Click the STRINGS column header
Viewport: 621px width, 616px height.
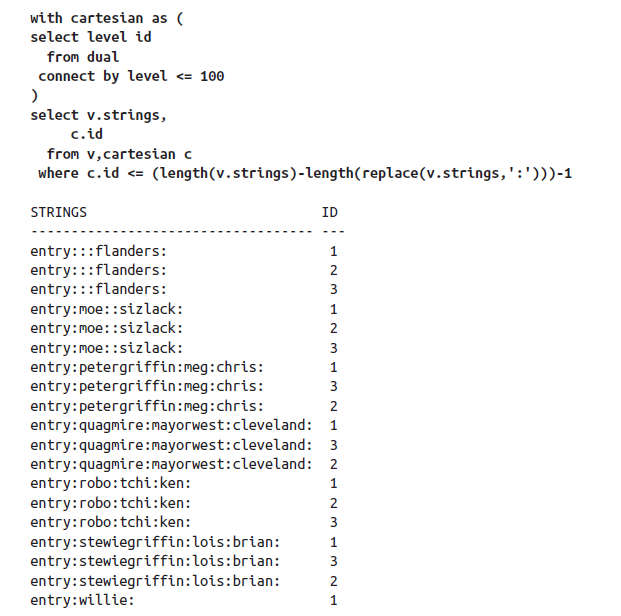(x=58, y=212)
